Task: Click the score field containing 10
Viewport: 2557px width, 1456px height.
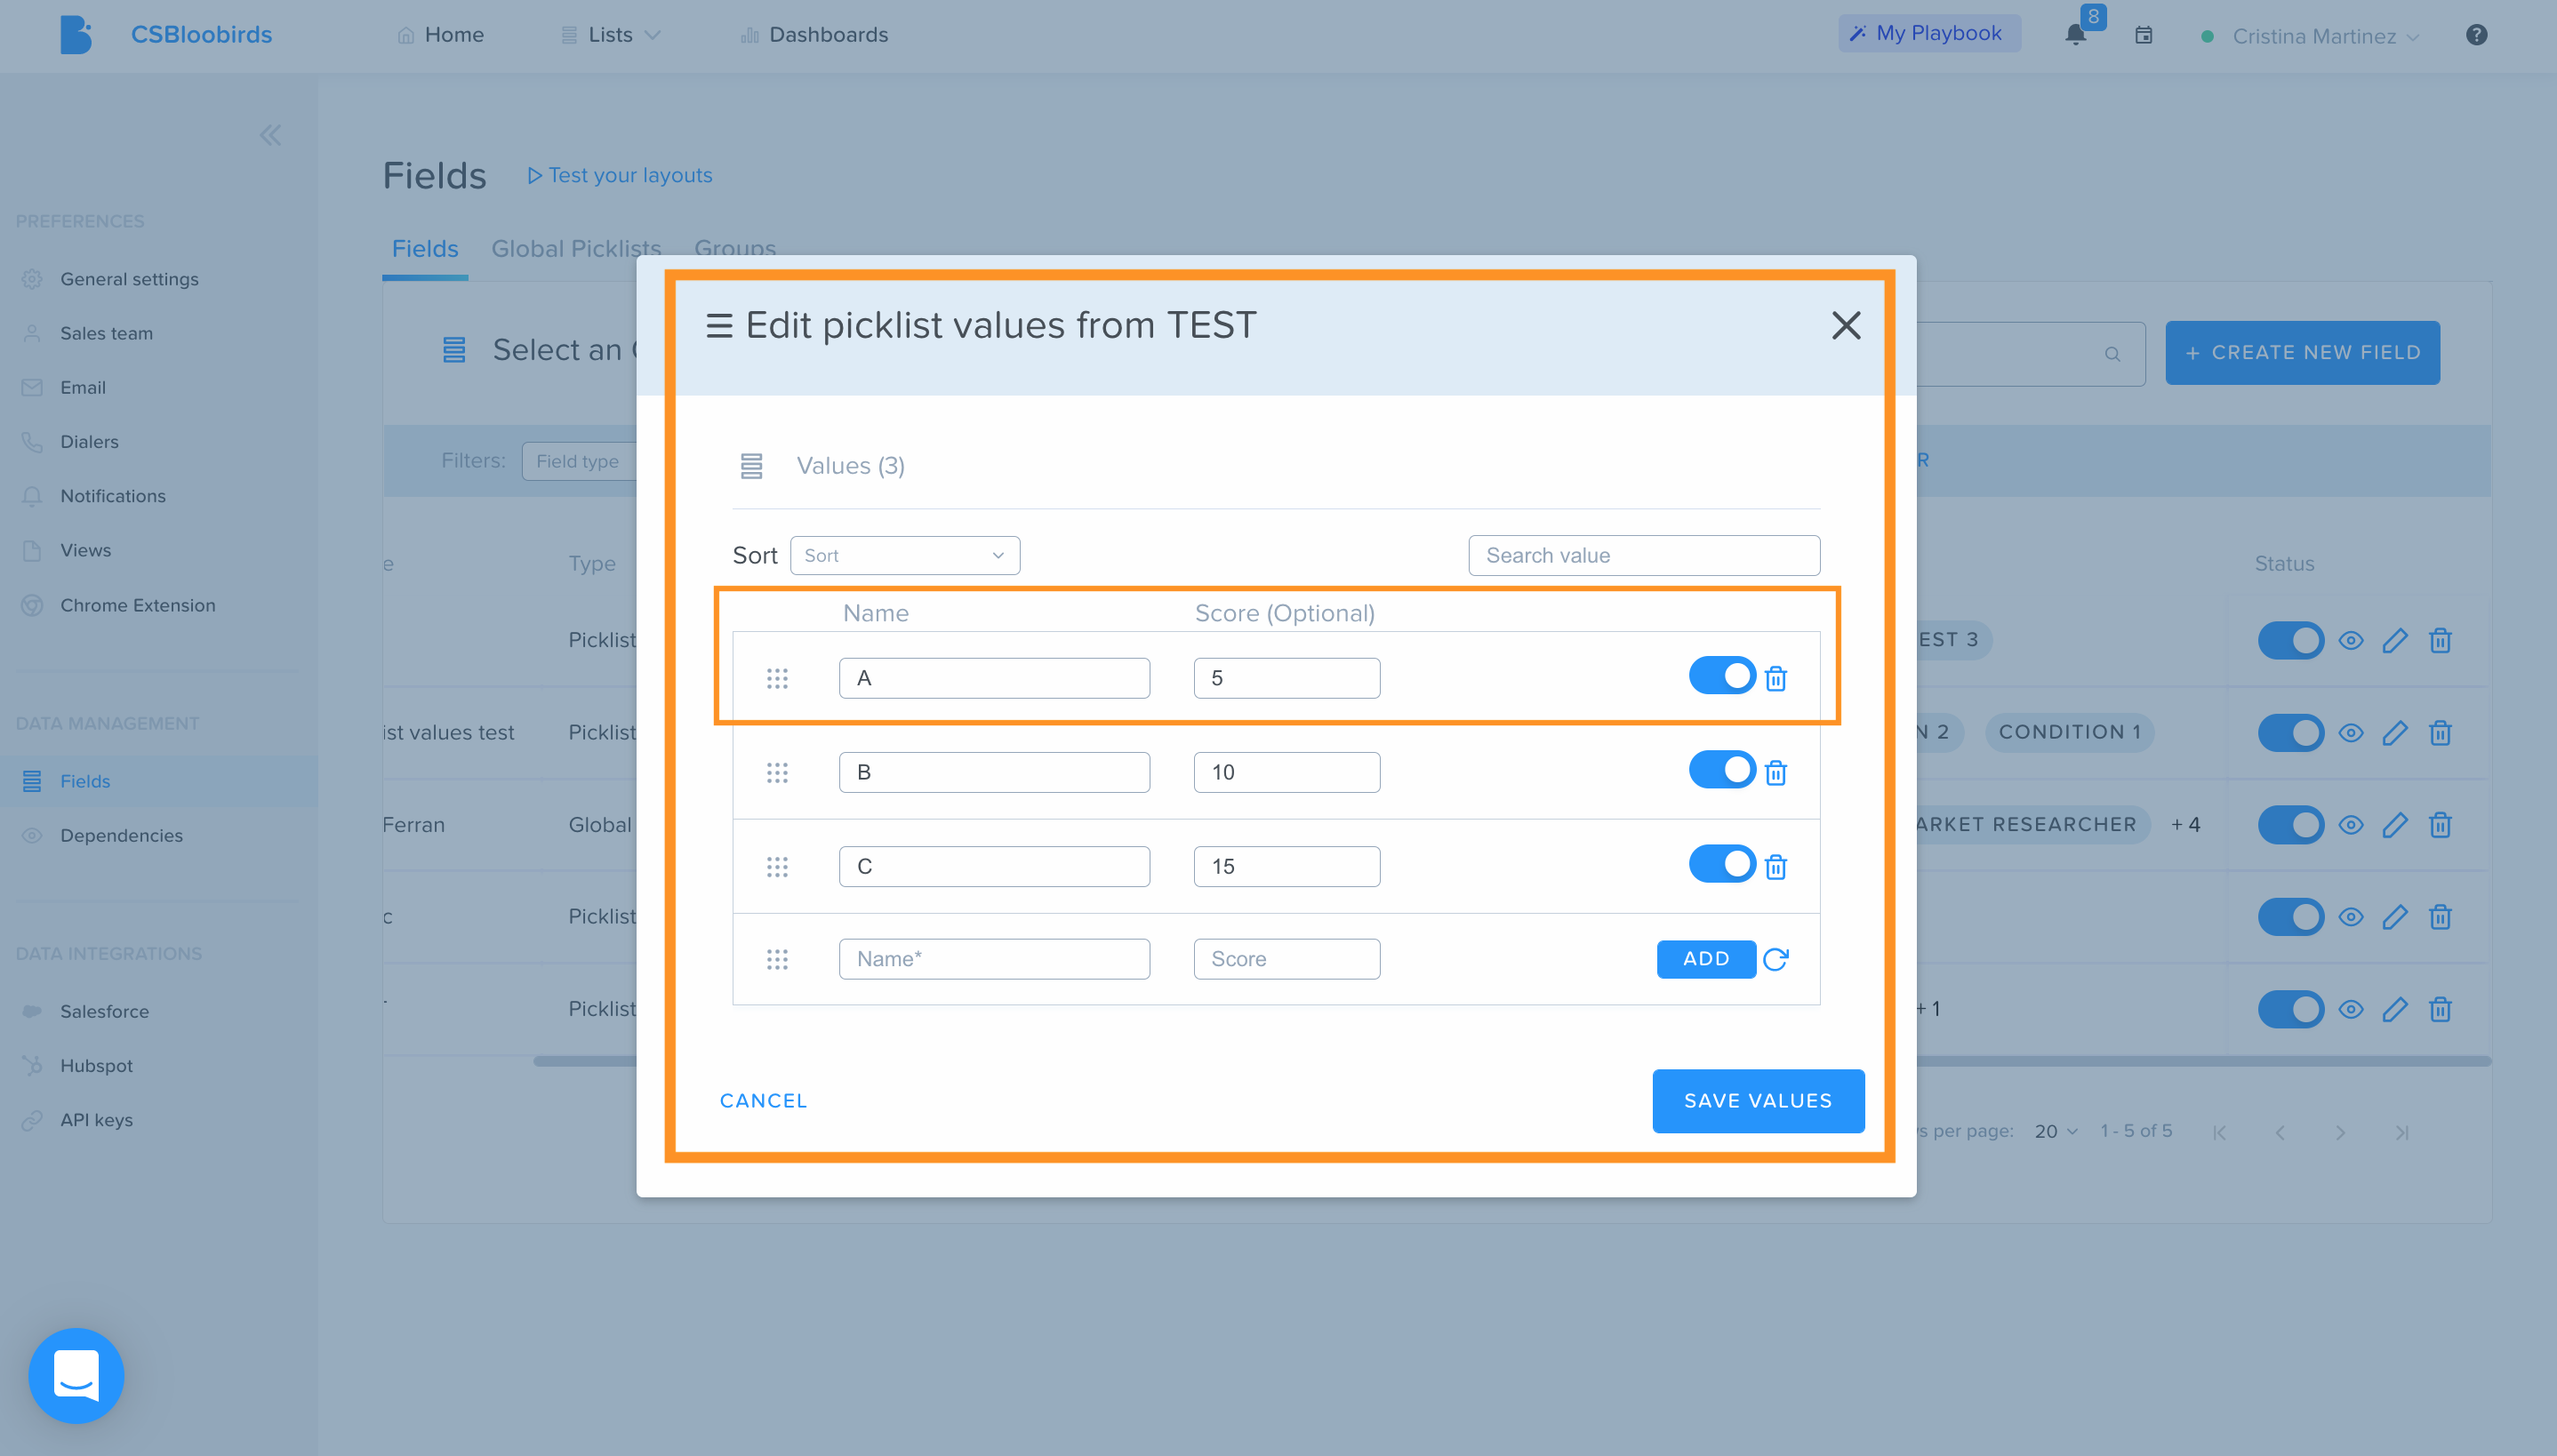Action: (1286, 773)
